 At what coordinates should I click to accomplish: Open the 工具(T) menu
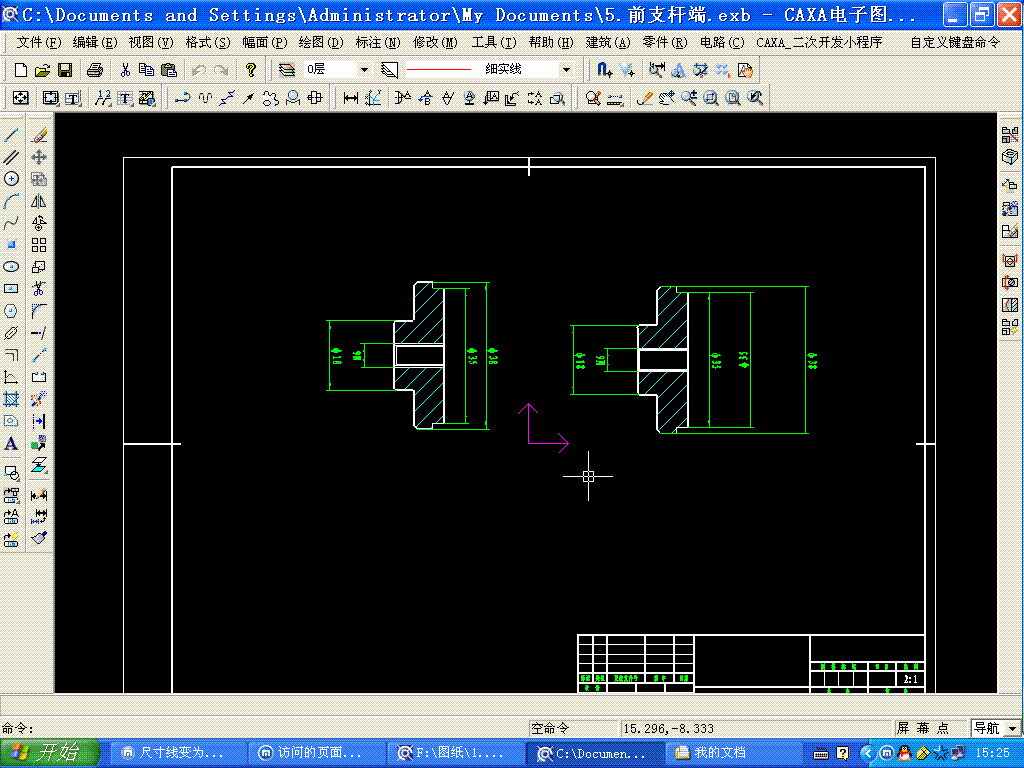[x=494, y=42]
